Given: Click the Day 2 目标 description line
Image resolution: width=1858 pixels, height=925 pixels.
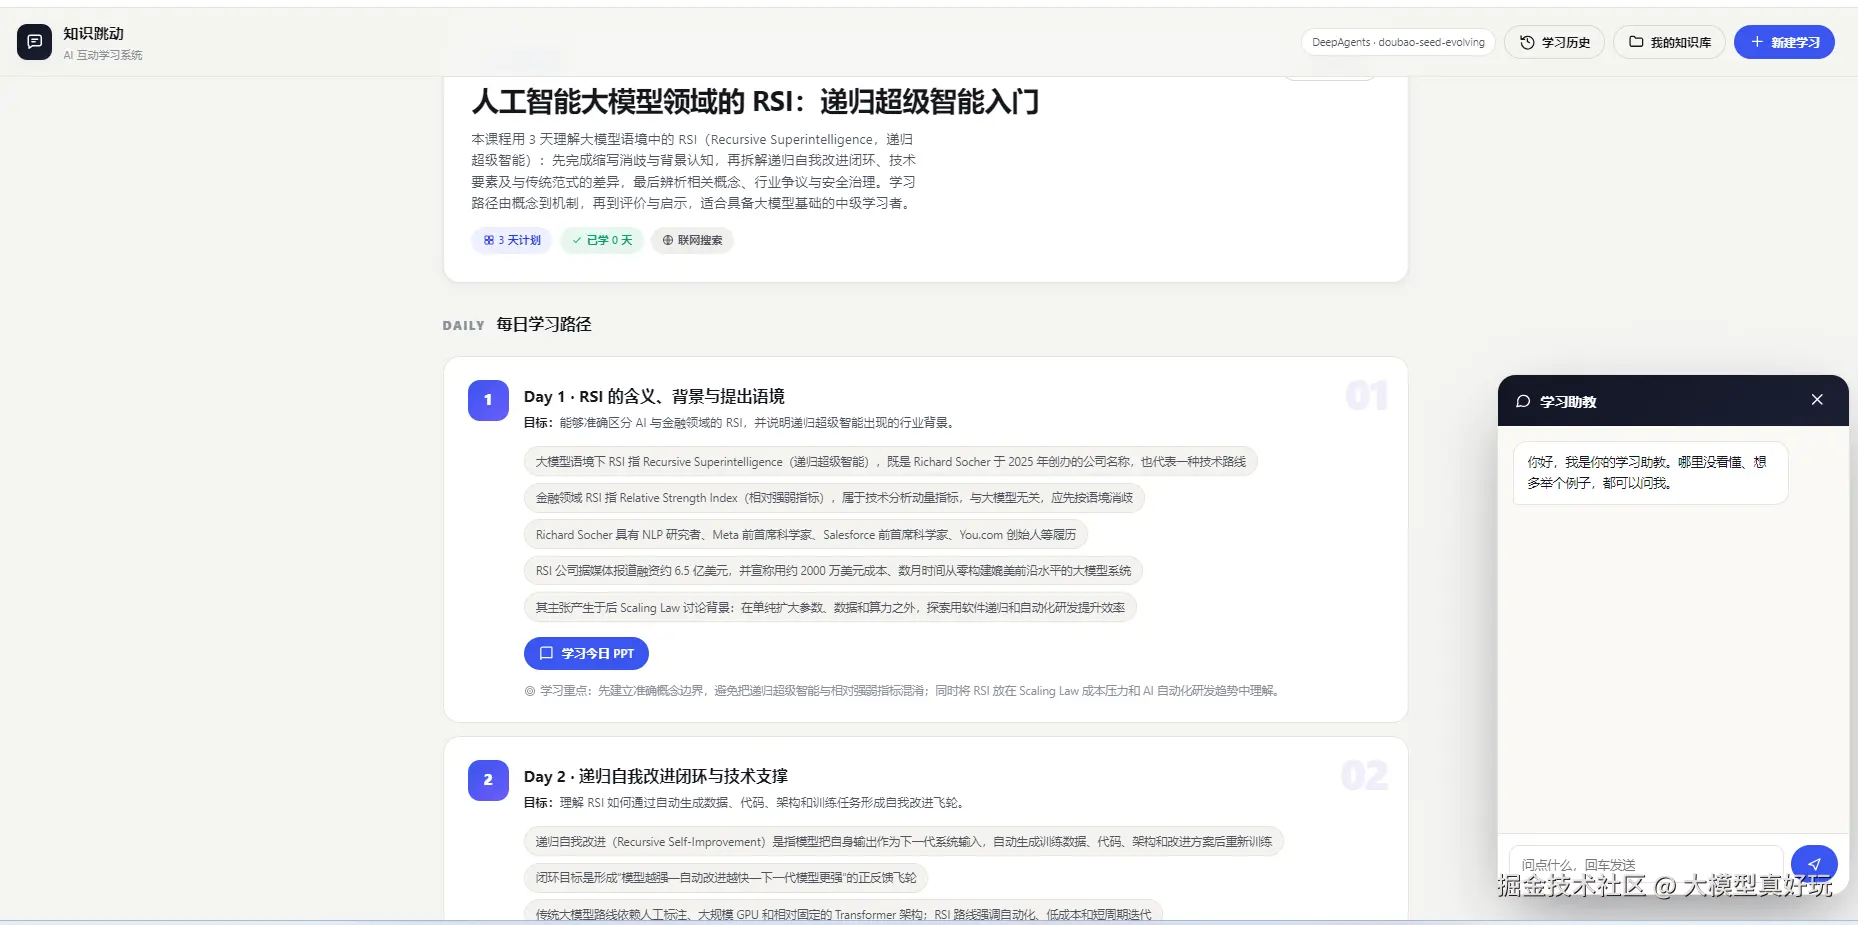Looking at the screenshot, I should pos(745,803).
